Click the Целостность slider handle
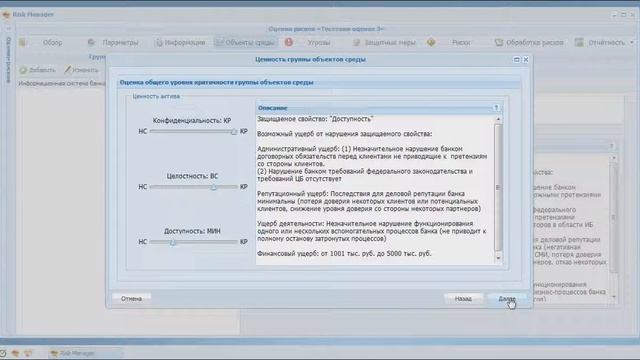The width and height of the screenshot is (640, 360). pyautogui.click(x=213, y=187)
